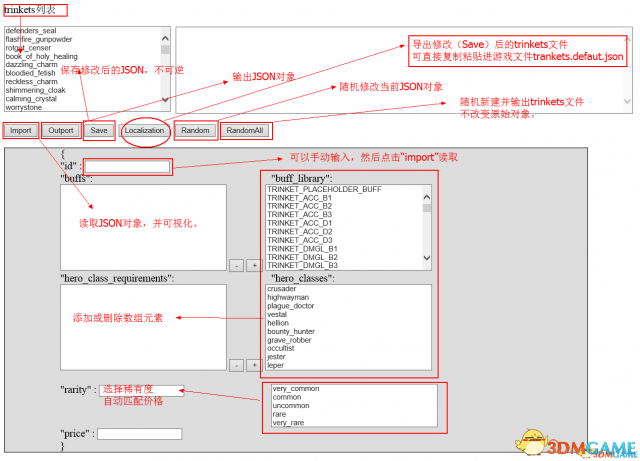Select jester in hero_classes
This screenshot has height=461, width=640.
pyautogui.click(x=276, y=357)
